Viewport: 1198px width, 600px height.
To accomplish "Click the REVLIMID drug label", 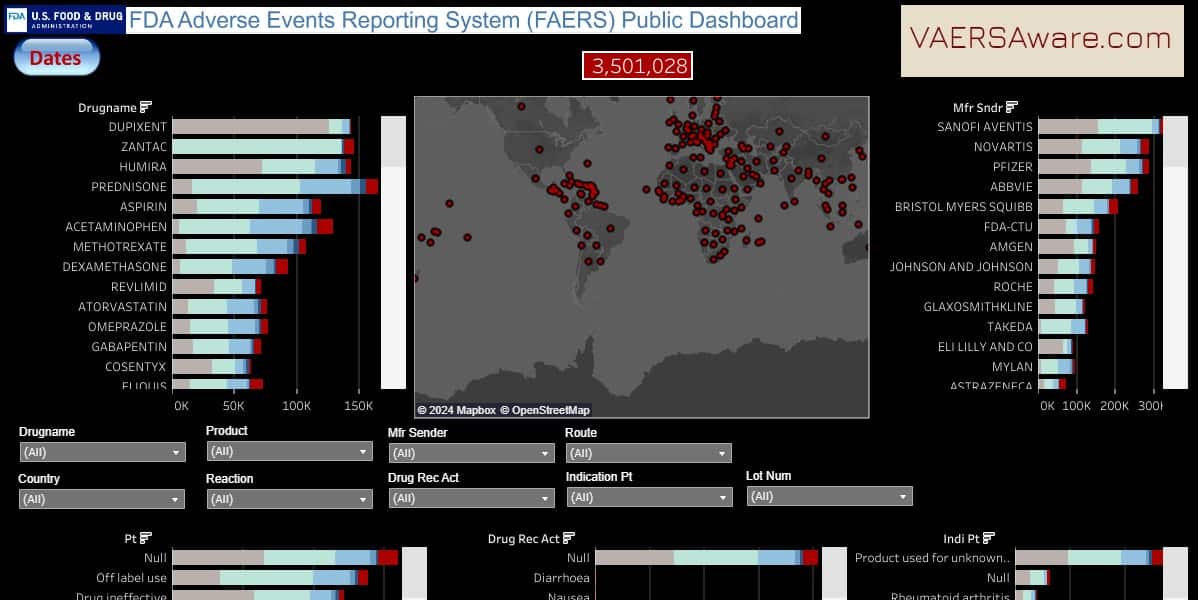I will point(139,287).
